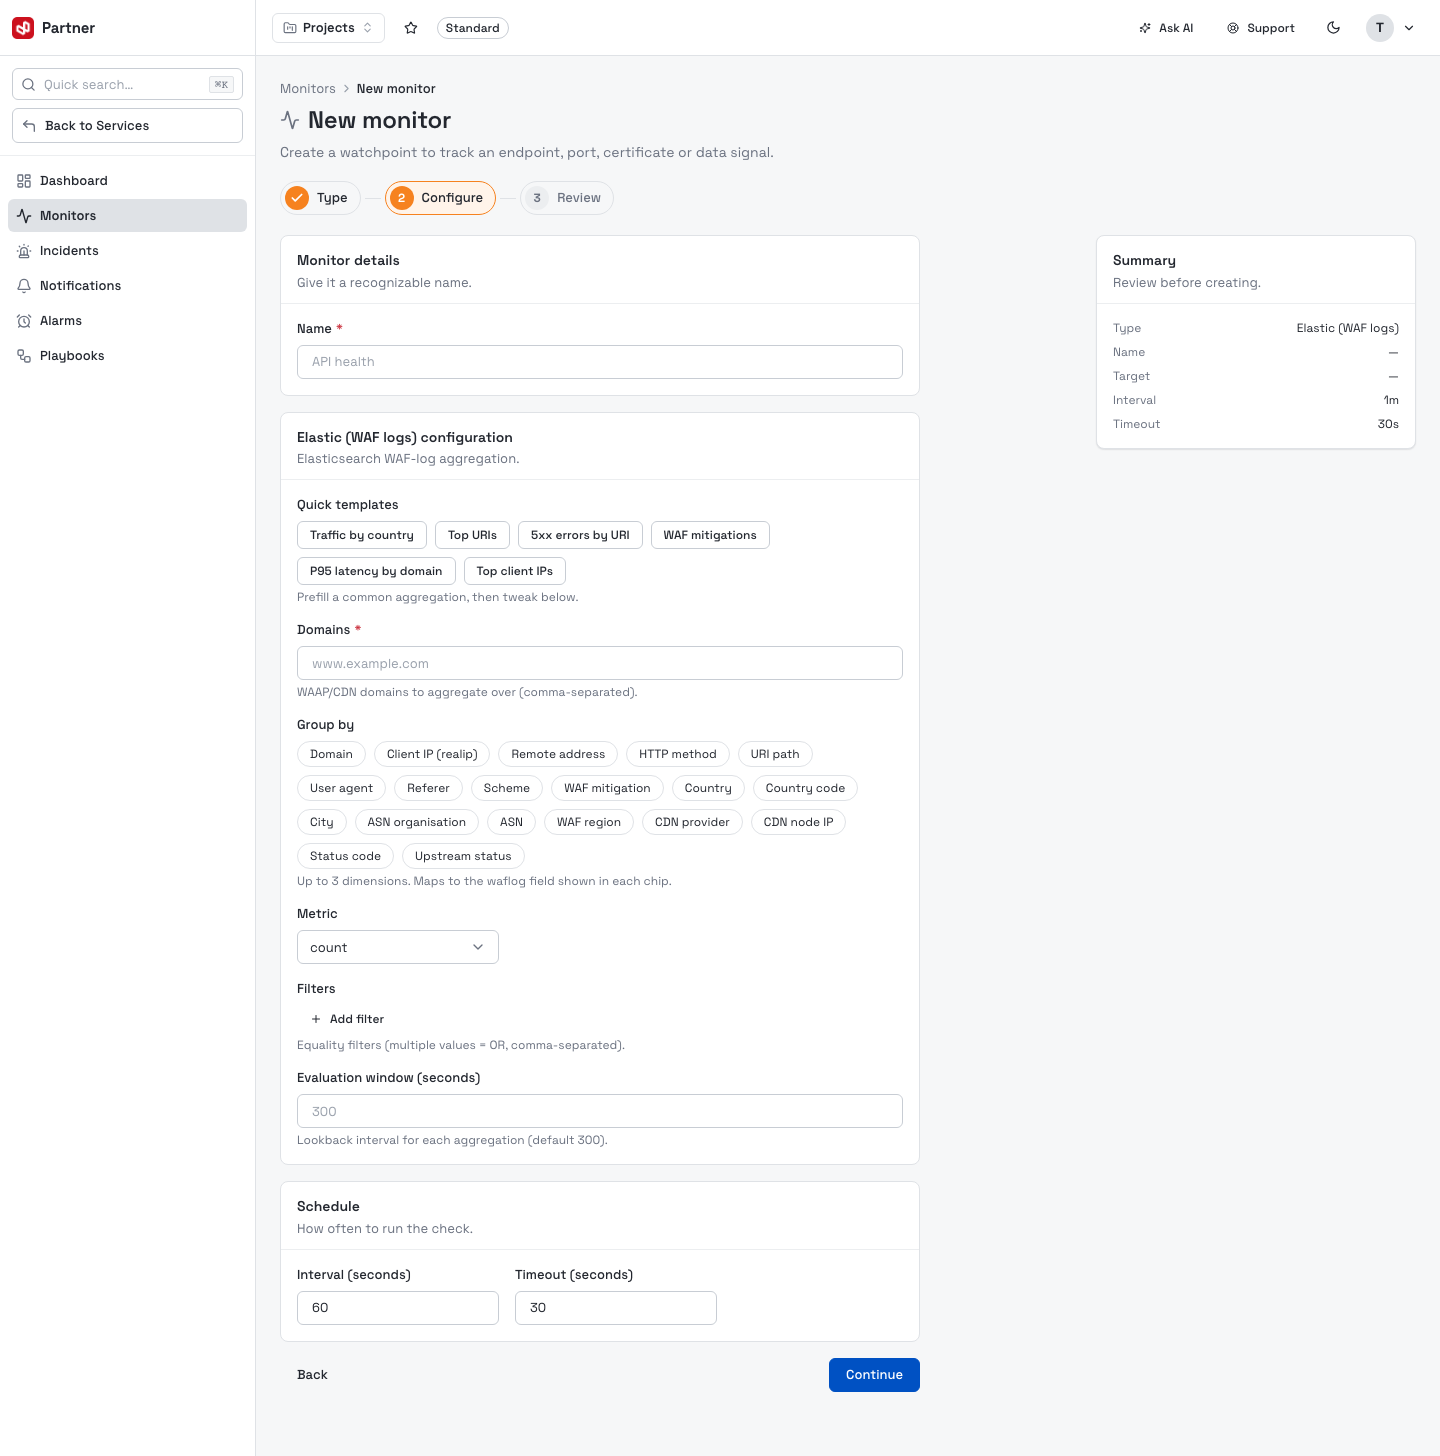Toggle ASN organisation chip
The width and height of the screenshot is (1440, 1456).
tap(417, 822)
